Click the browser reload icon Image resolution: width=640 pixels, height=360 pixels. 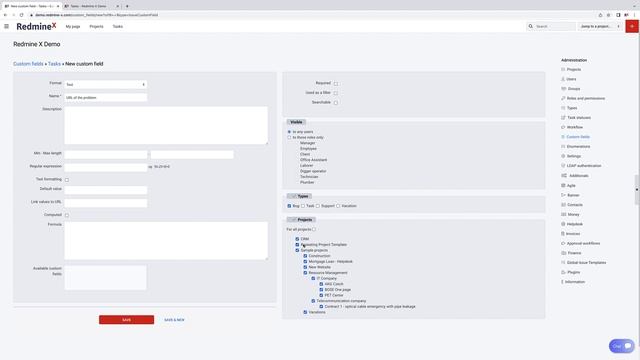22,15
